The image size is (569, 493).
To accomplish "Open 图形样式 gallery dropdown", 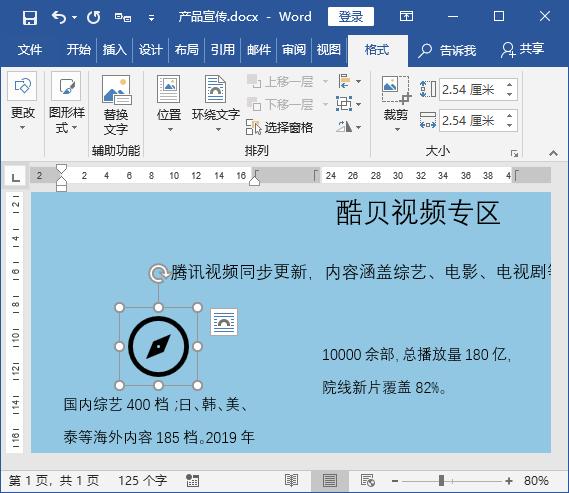I will point(66,103).
